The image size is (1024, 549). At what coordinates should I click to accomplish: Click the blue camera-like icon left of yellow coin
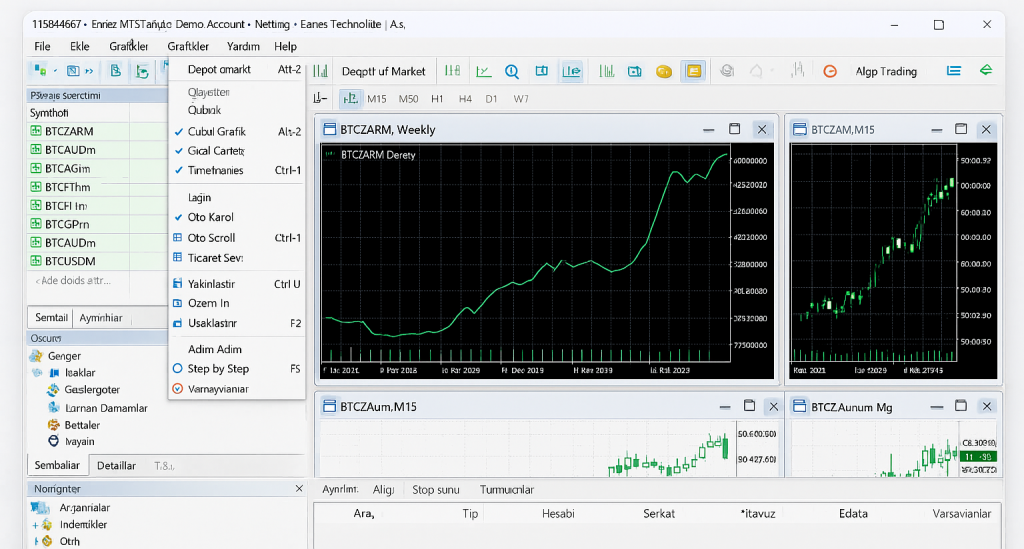[634, 71]
